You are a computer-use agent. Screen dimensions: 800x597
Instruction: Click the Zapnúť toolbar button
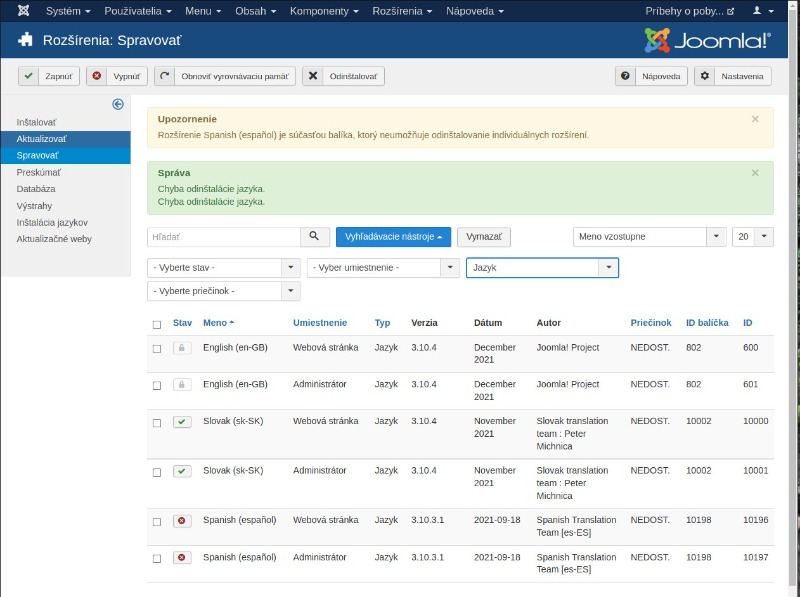pyautogui.click(x=49, y=76)
